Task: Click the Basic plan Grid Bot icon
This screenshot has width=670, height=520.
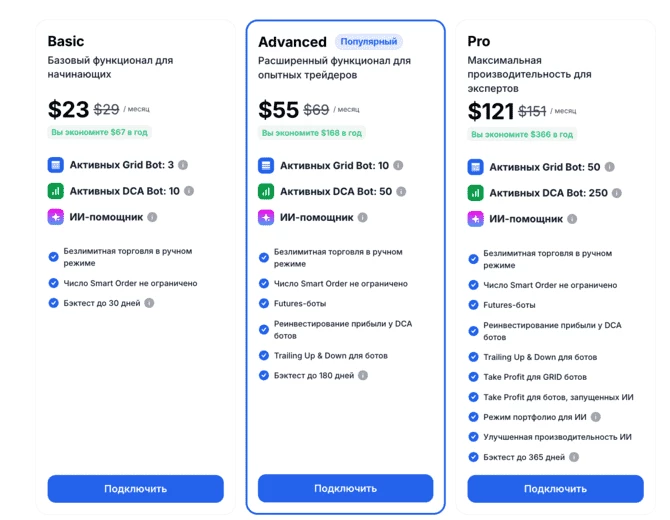Action: point(56,165)
